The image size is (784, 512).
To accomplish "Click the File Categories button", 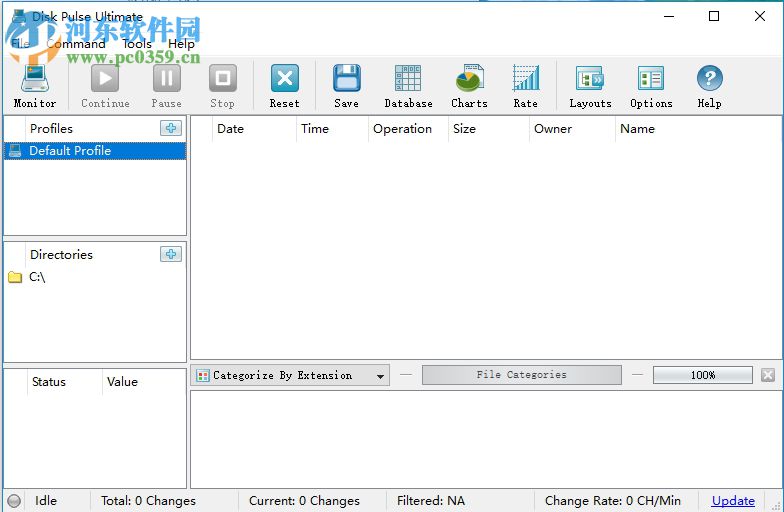I will (x=522, y=374).
